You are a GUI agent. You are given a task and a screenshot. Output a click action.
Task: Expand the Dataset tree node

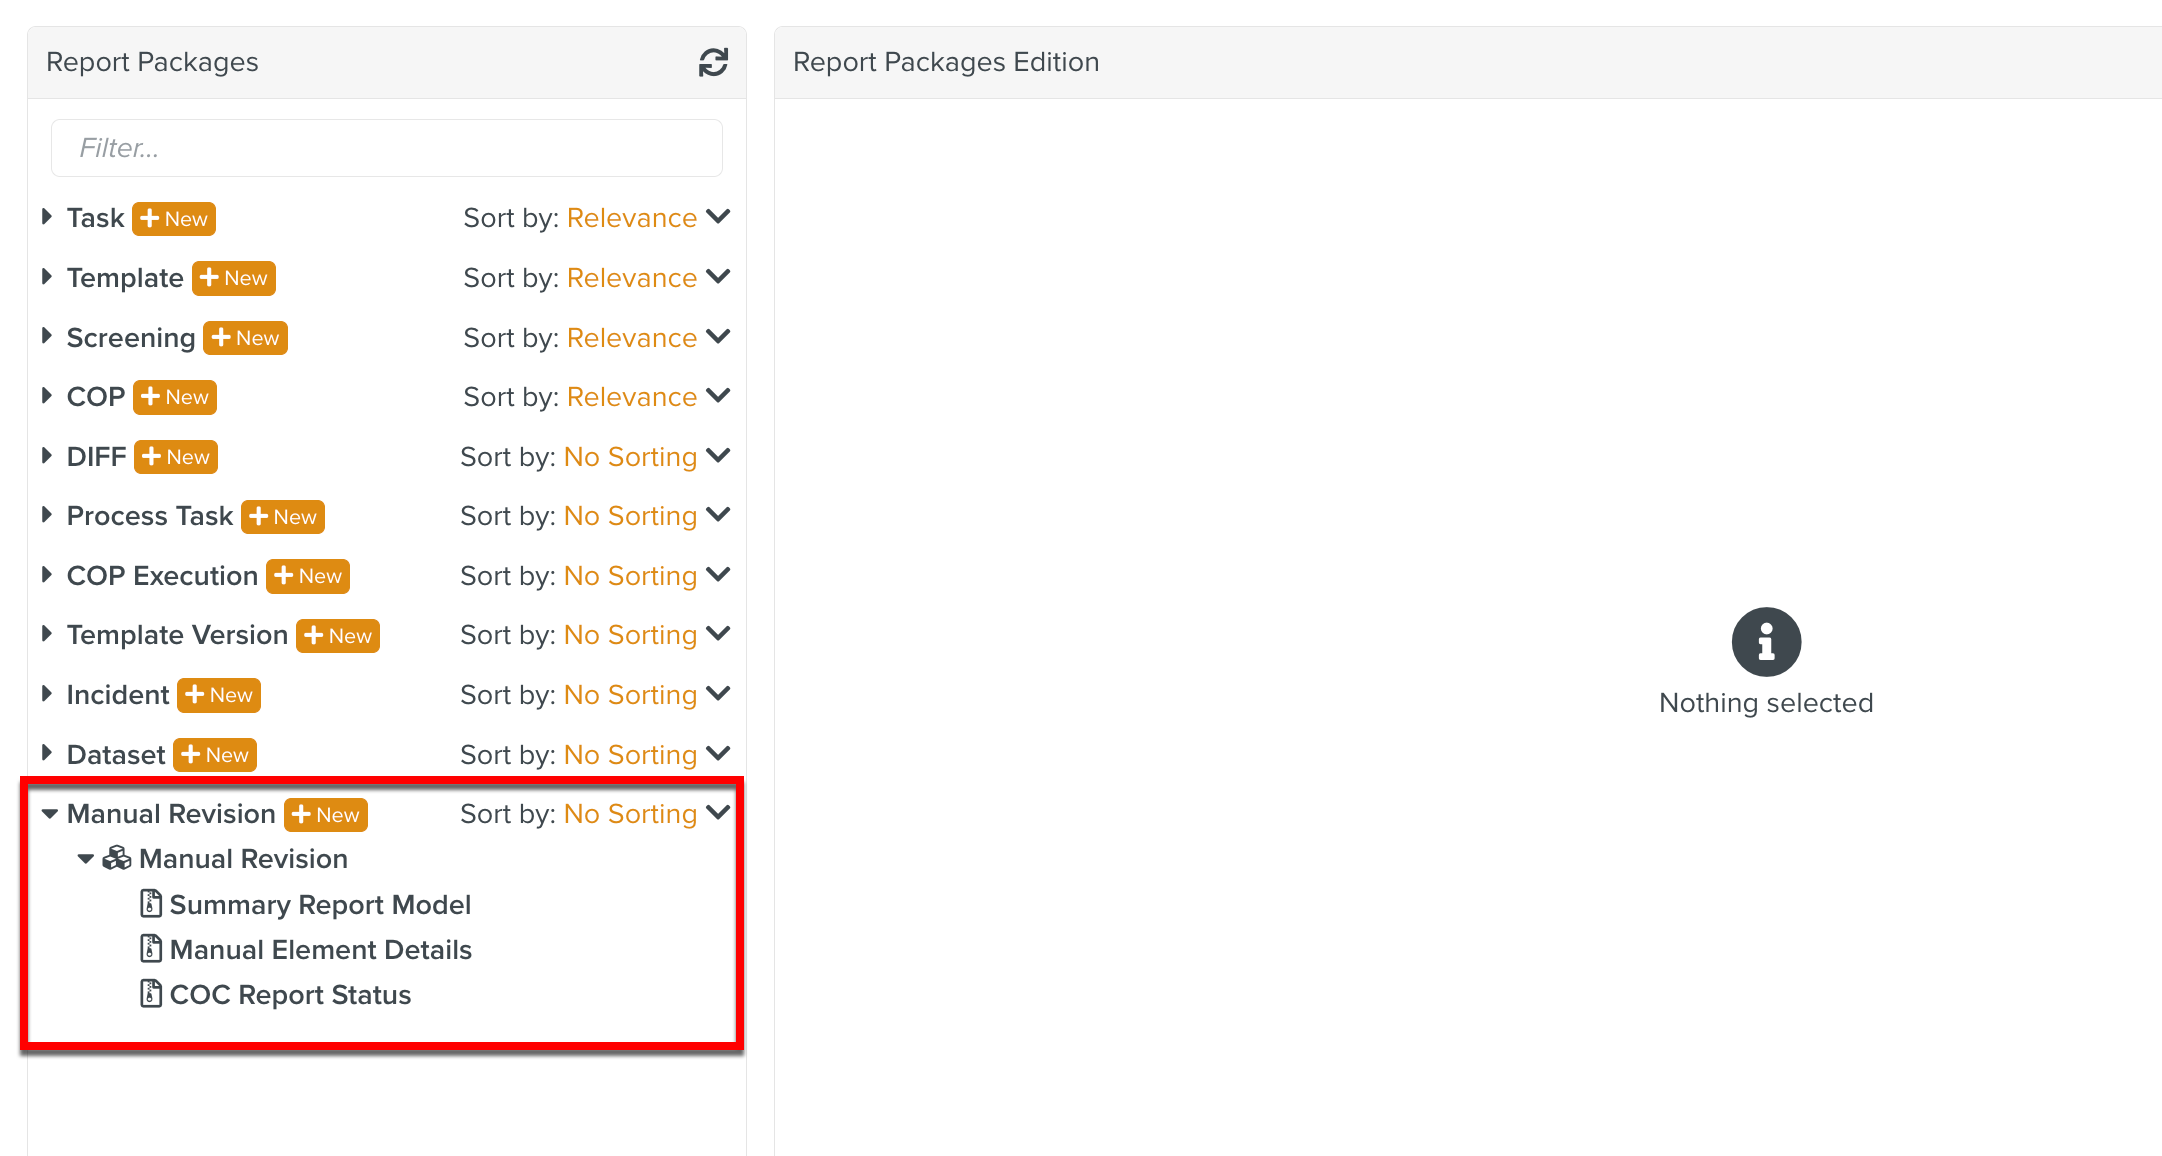(x=47, y=753)
